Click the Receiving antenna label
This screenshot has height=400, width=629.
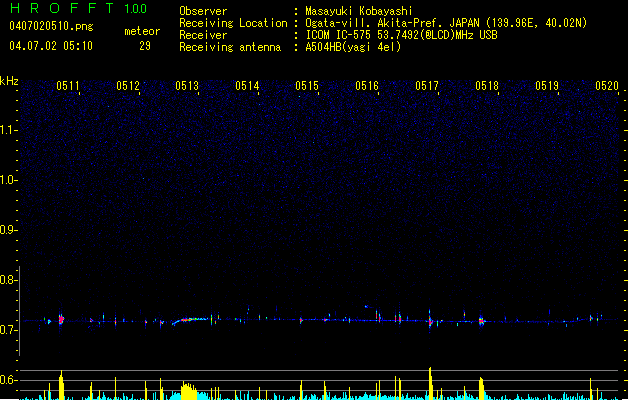[x=230, y=47]
